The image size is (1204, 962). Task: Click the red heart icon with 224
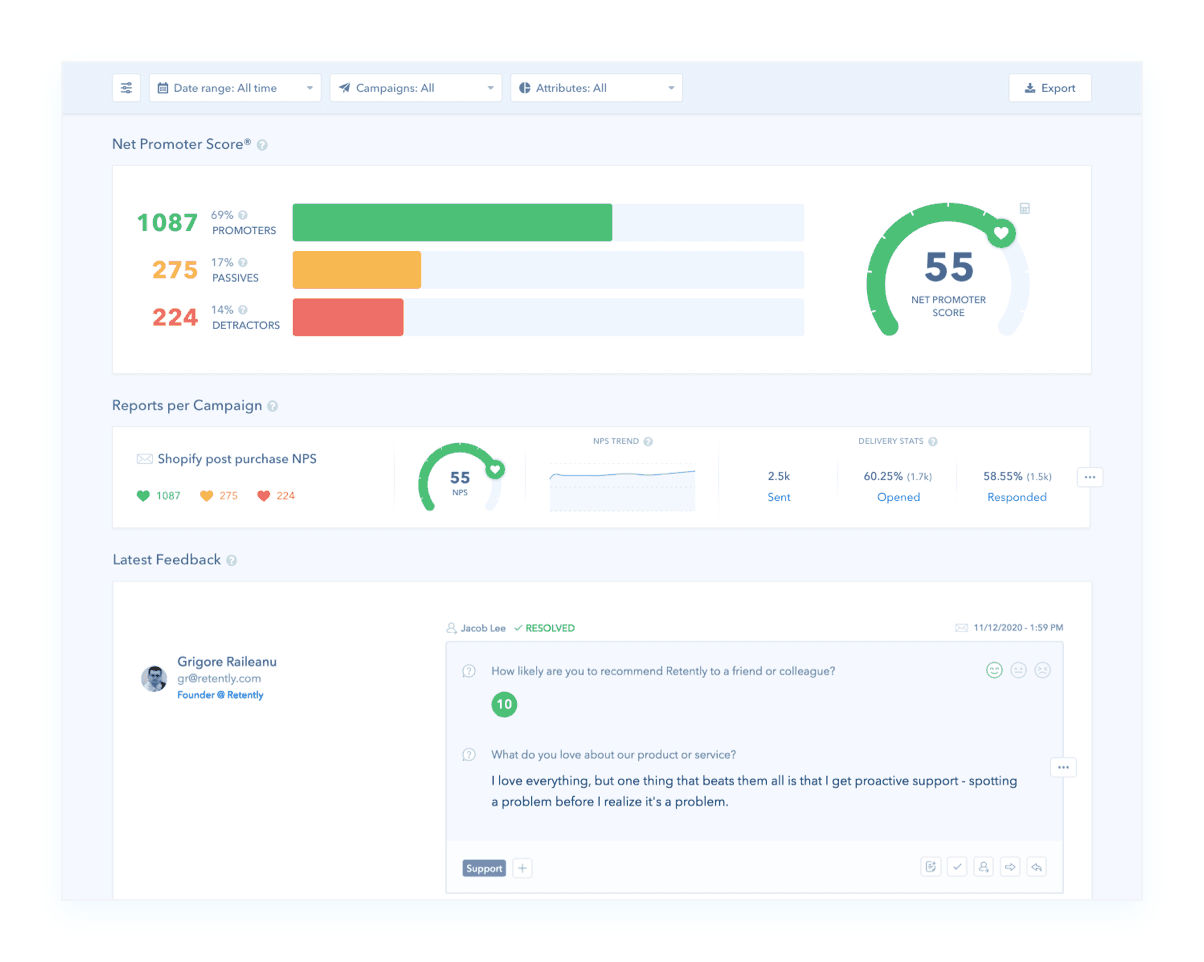(x=264, y=496)
